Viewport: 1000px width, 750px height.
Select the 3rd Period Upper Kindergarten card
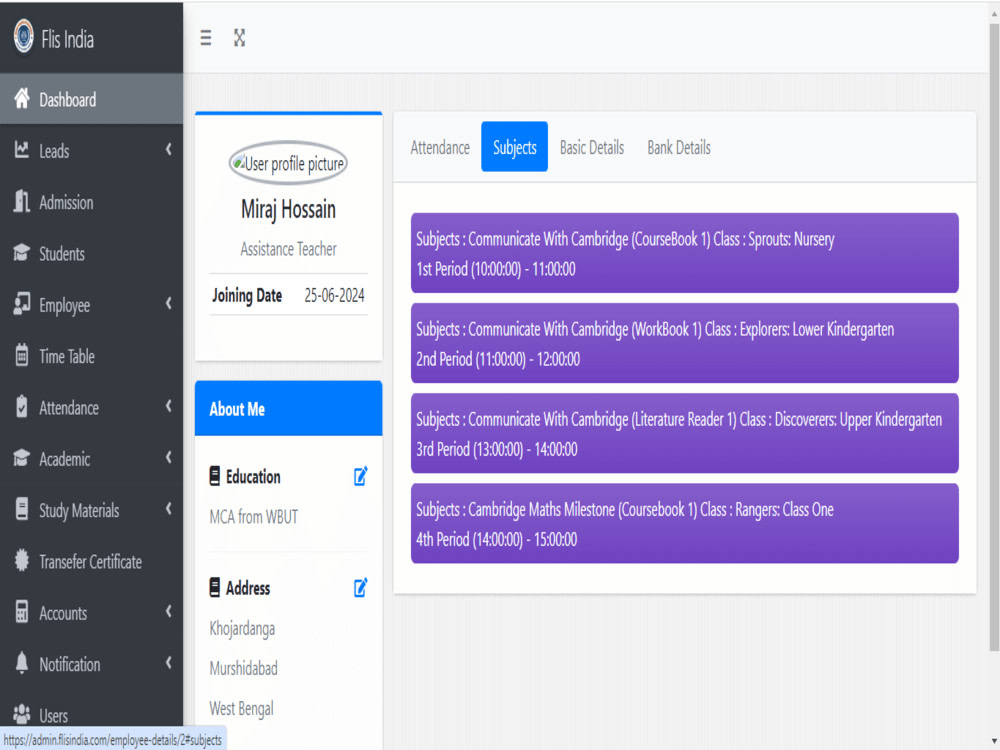[x=684, y=433]
